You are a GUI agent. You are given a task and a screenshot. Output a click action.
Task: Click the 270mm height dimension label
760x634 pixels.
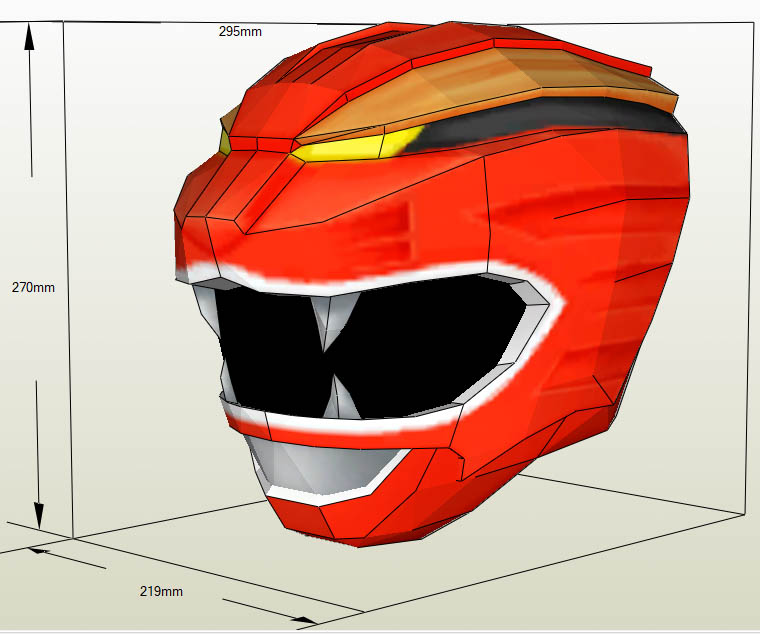coord(33,287)
